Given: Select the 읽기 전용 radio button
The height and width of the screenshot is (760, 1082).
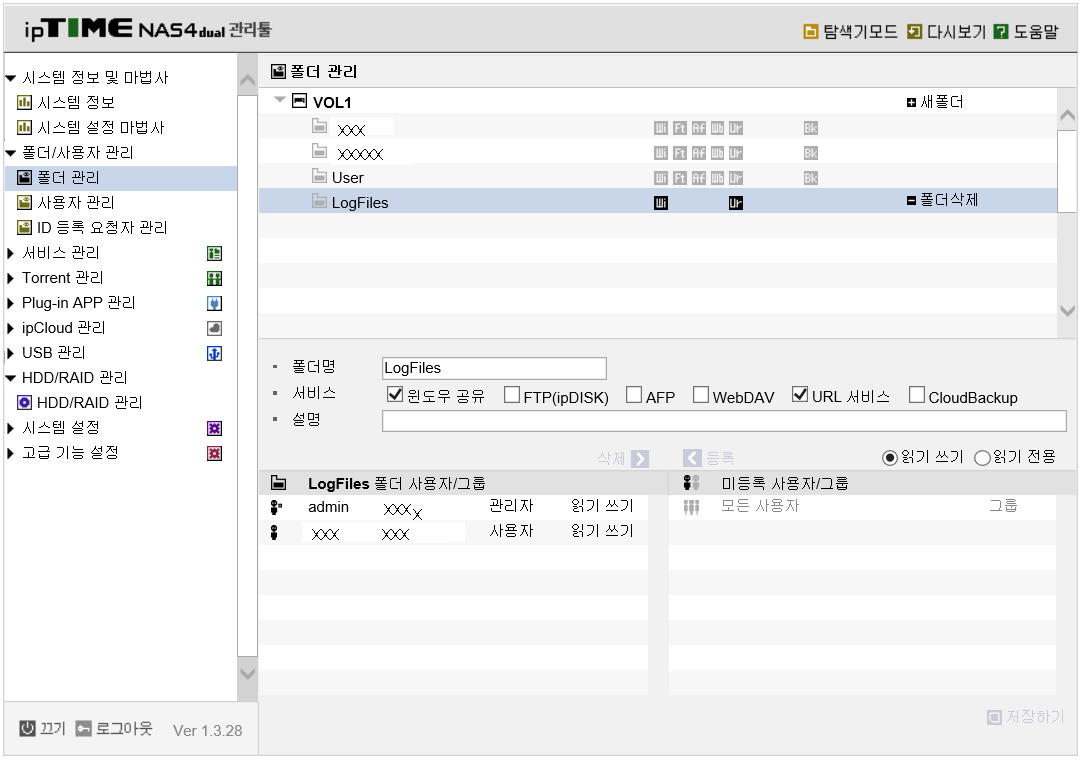Looking at the screenshot, I should (x=982, y=458).
